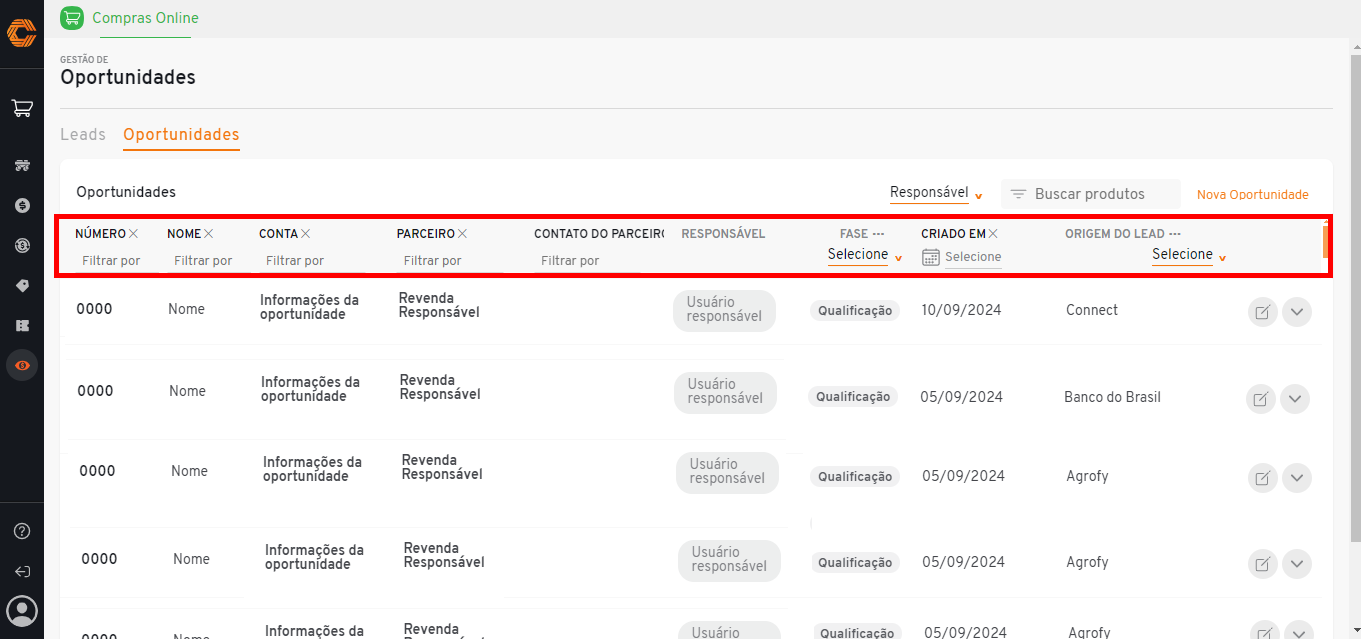
Task: Open the tractor machinery sidebar icon
Action: point(22,165)
